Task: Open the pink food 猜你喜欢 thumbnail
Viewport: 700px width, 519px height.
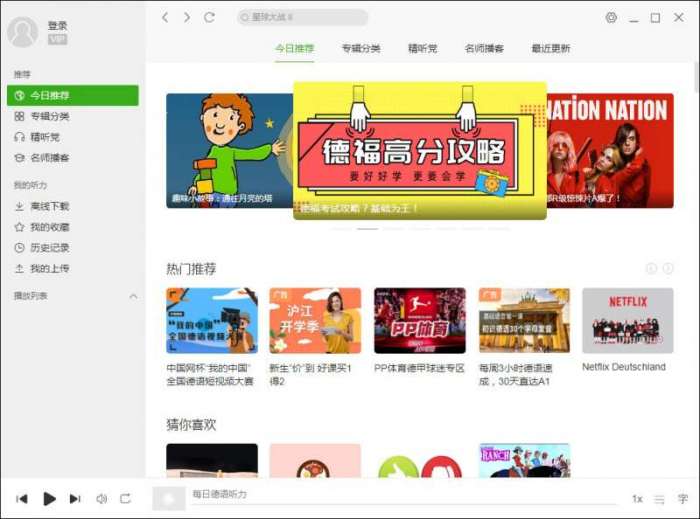Action: (315, 461)
